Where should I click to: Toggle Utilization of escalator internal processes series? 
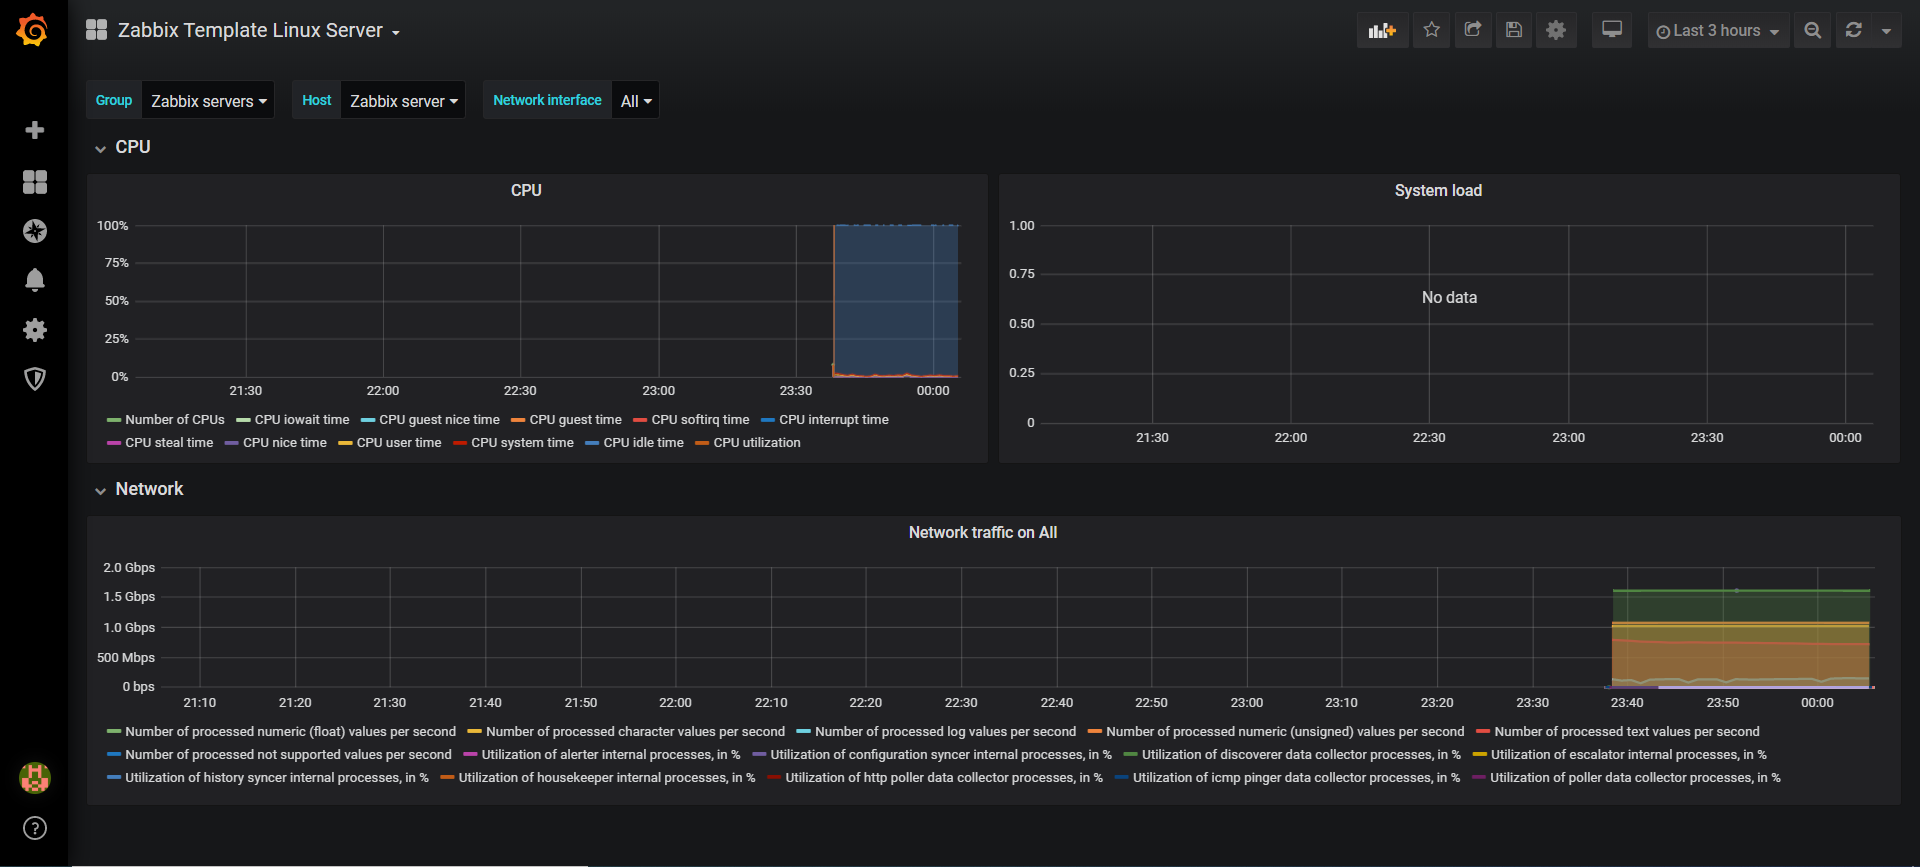[x=1629, y=754]
